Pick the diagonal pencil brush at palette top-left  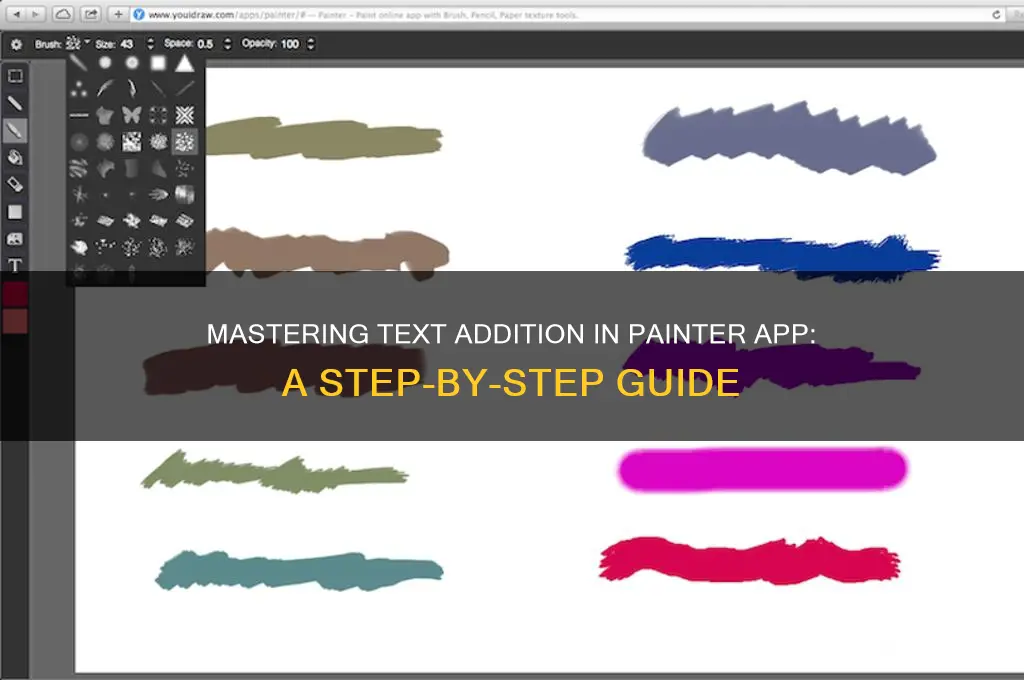coord(79,63)
